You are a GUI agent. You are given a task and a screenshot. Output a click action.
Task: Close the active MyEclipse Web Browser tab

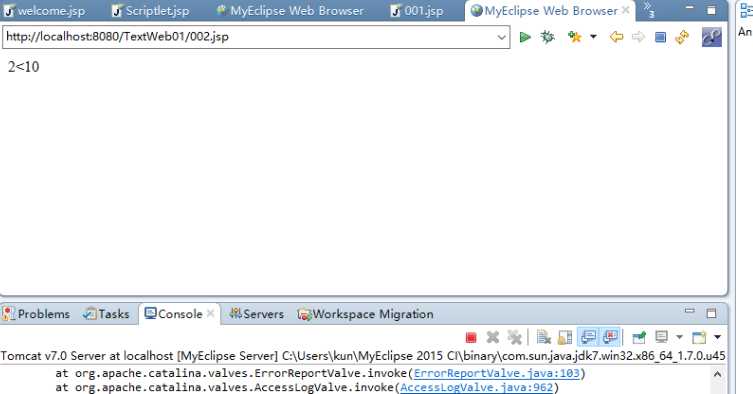tap(625, 10)
